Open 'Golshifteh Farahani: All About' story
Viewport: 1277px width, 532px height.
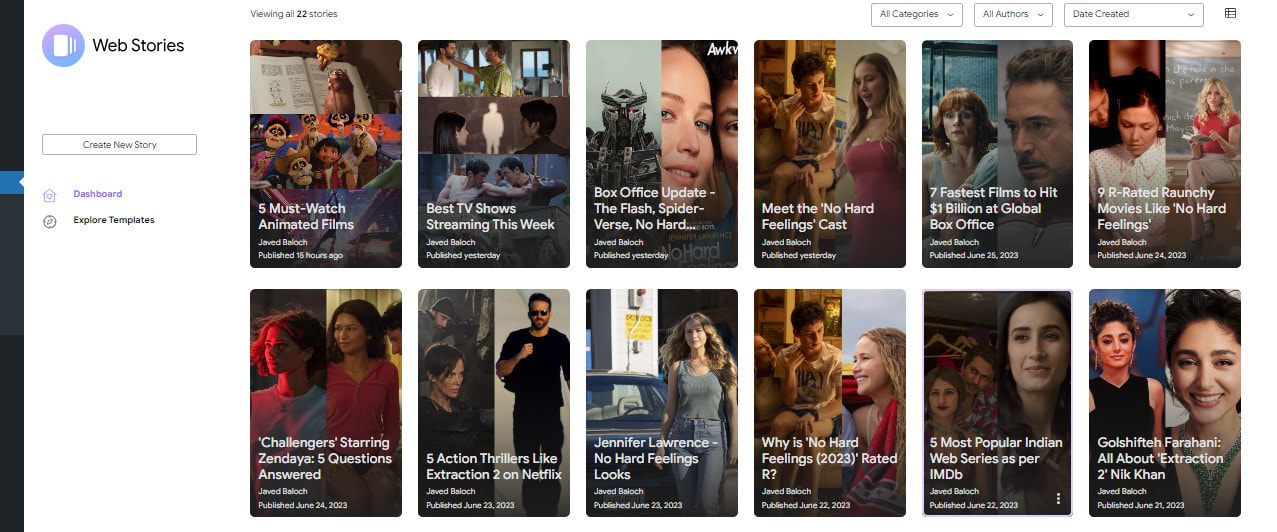pyautogui.click(x=1165, y=403)
